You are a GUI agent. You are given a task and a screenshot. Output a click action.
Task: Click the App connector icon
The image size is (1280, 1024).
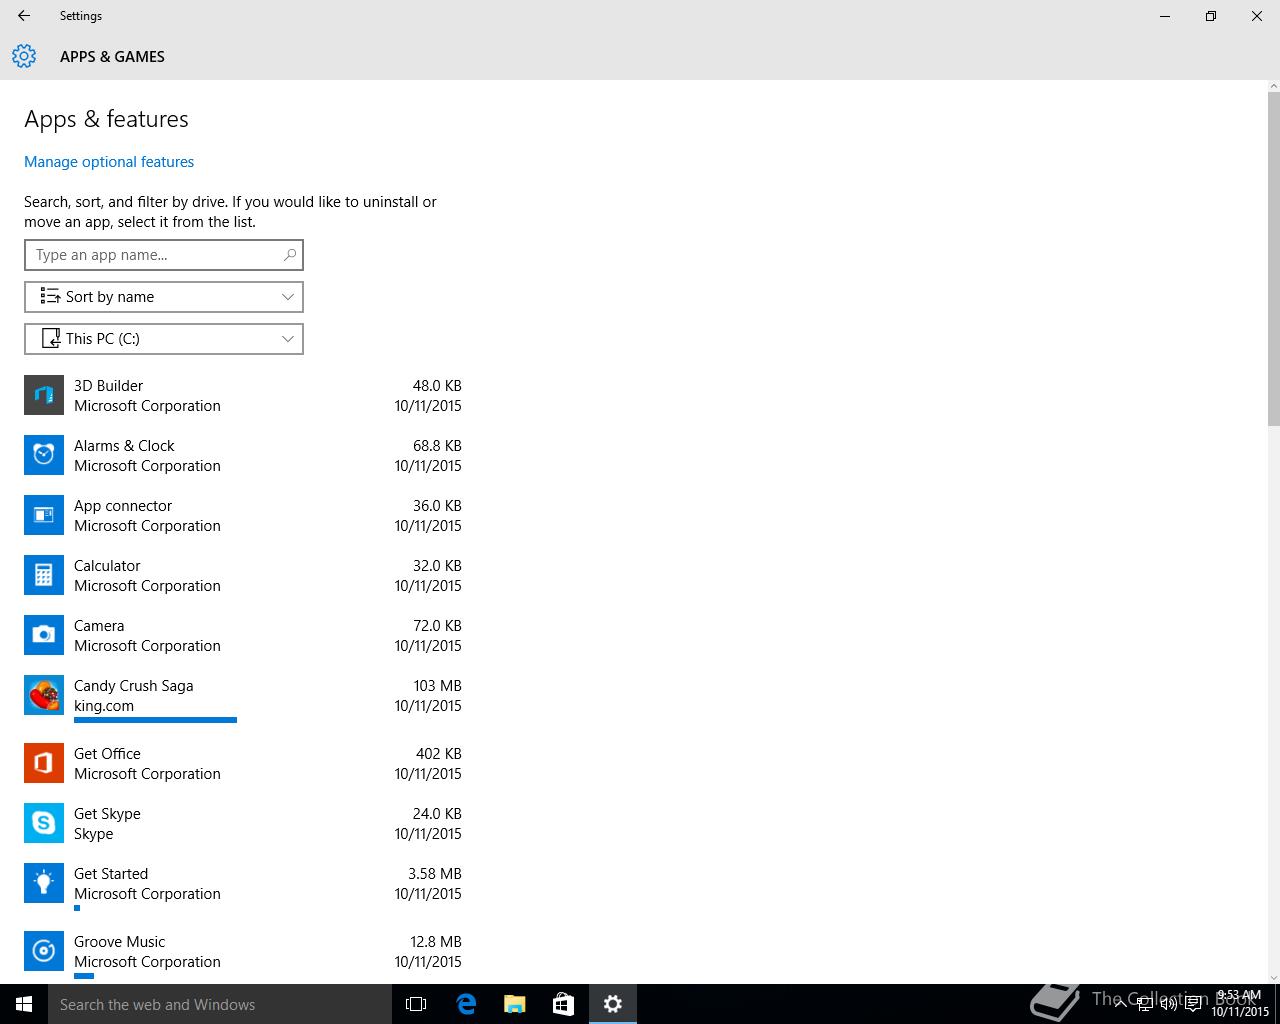pos(44,515)
